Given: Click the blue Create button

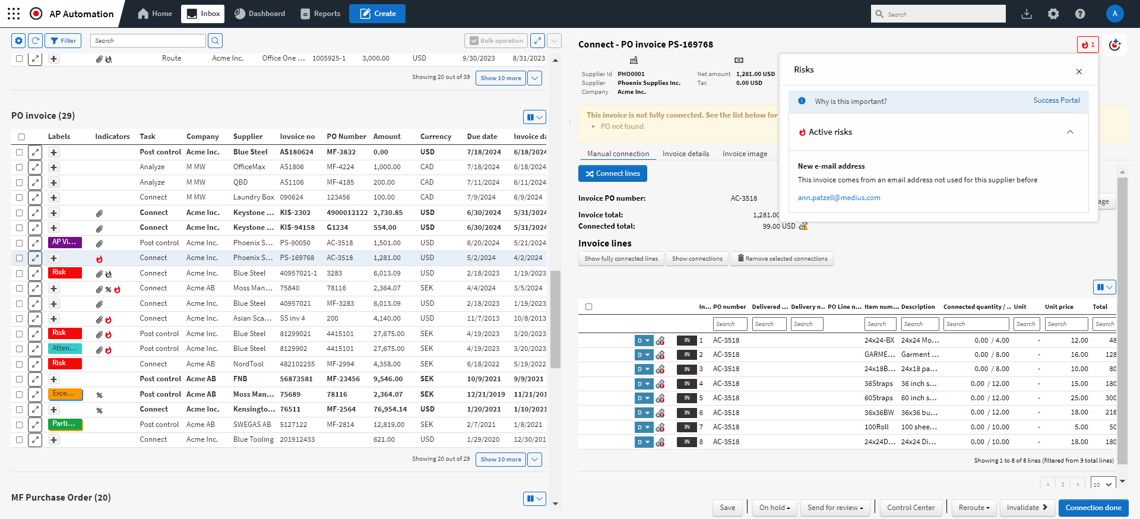Looking at the screenshot, I should (x=377, y=14).
